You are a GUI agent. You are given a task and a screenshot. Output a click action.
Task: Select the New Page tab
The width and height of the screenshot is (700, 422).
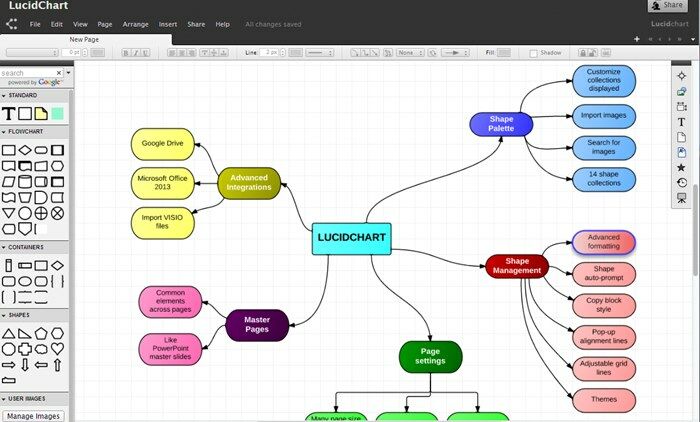[84, 40]
